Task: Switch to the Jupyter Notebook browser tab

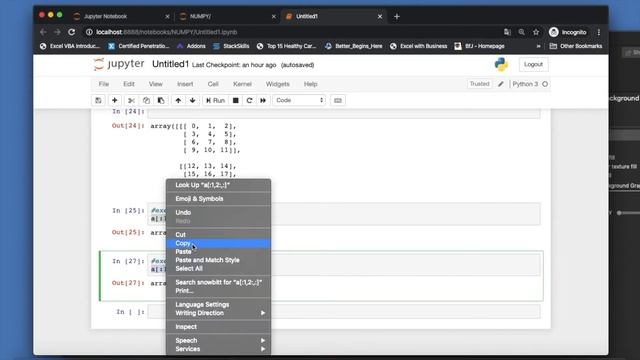Action: click(x=121, y=16)
